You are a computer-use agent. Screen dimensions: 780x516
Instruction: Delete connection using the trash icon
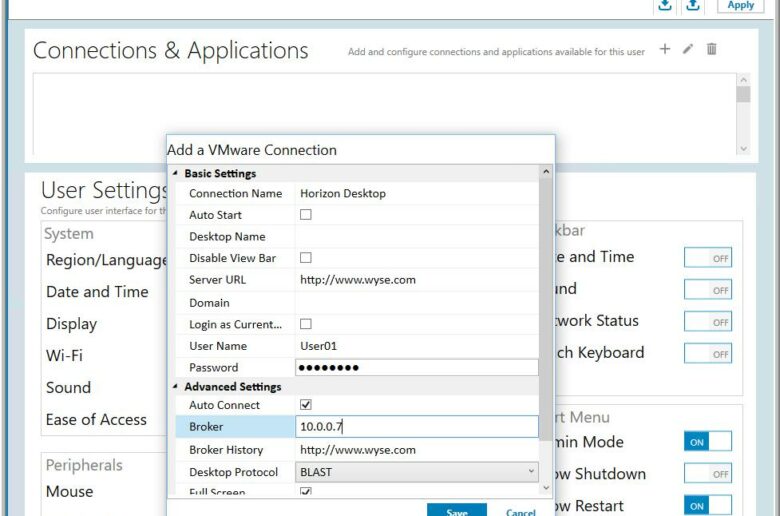(711, 49)
